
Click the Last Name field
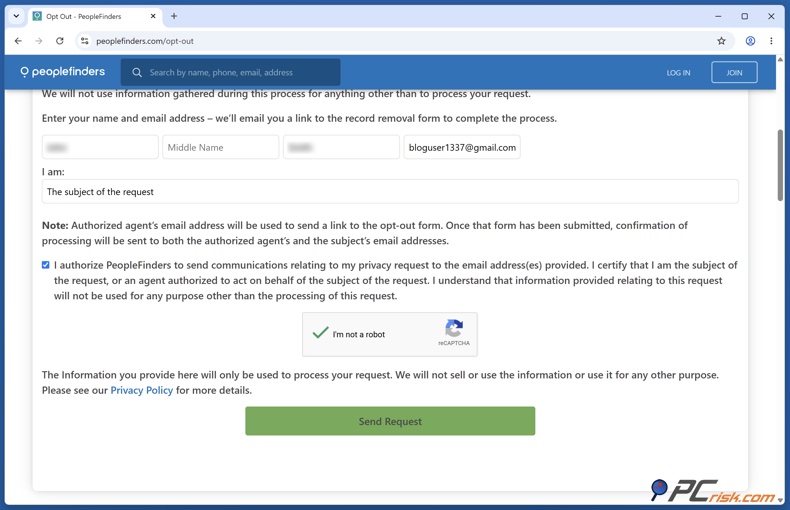pos(341,147)
